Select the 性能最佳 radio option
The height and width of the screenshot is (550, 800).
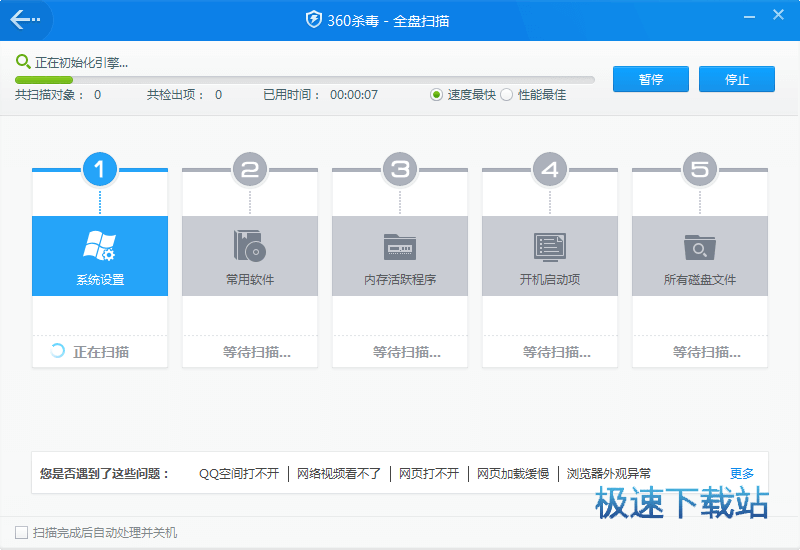coord(506,95)
